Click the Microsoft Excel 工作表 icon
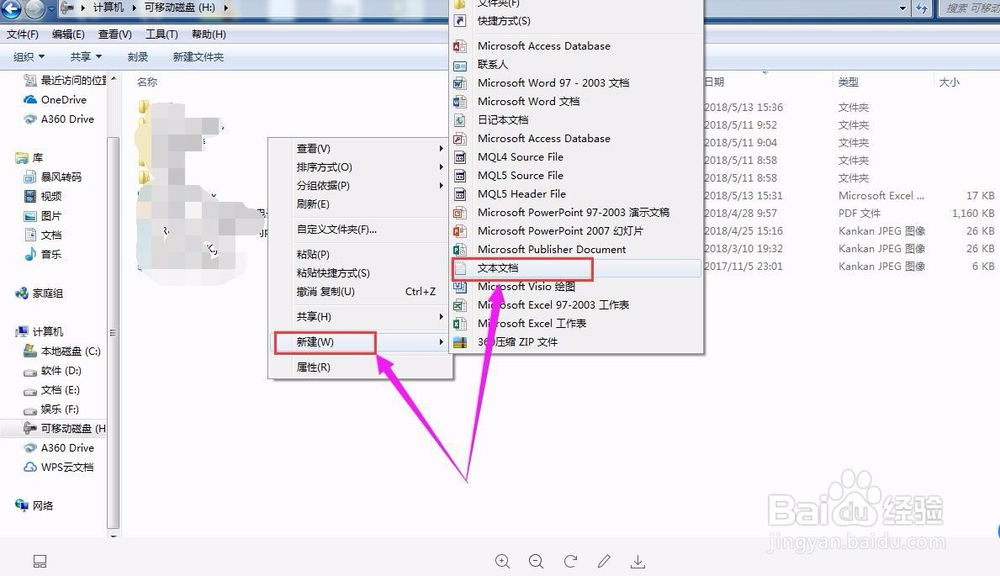This screenshot has width=1000, height=576. pyautogui.click(x=460, y=324)
